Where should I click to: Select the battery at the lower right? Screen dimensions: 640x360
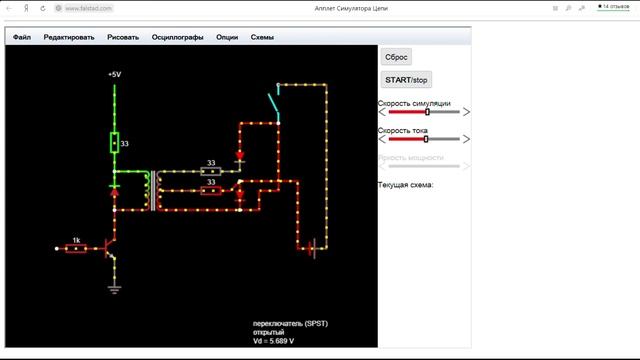coord(312,248)
